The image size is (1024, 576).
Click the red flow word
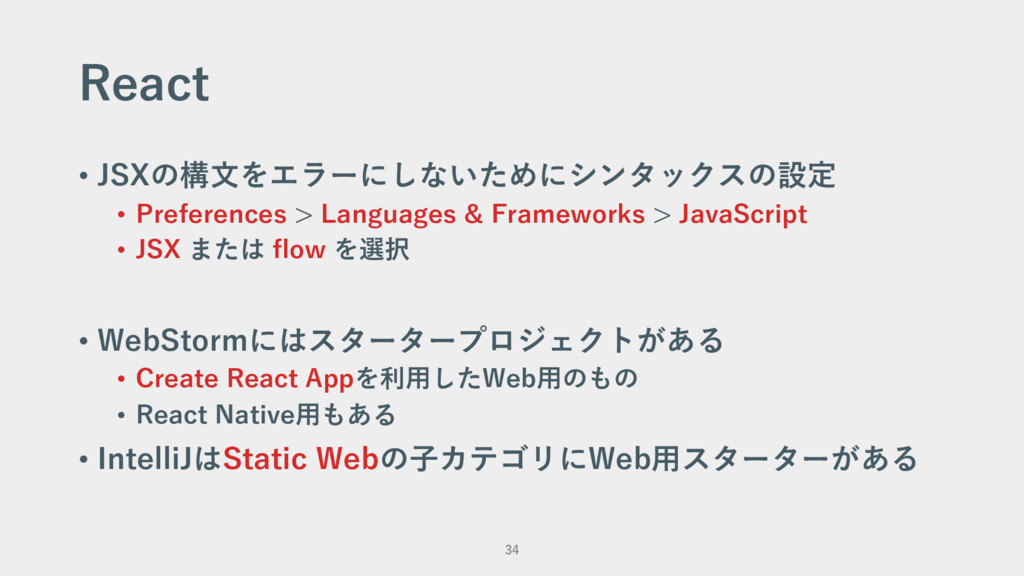(x=298, y=249)
